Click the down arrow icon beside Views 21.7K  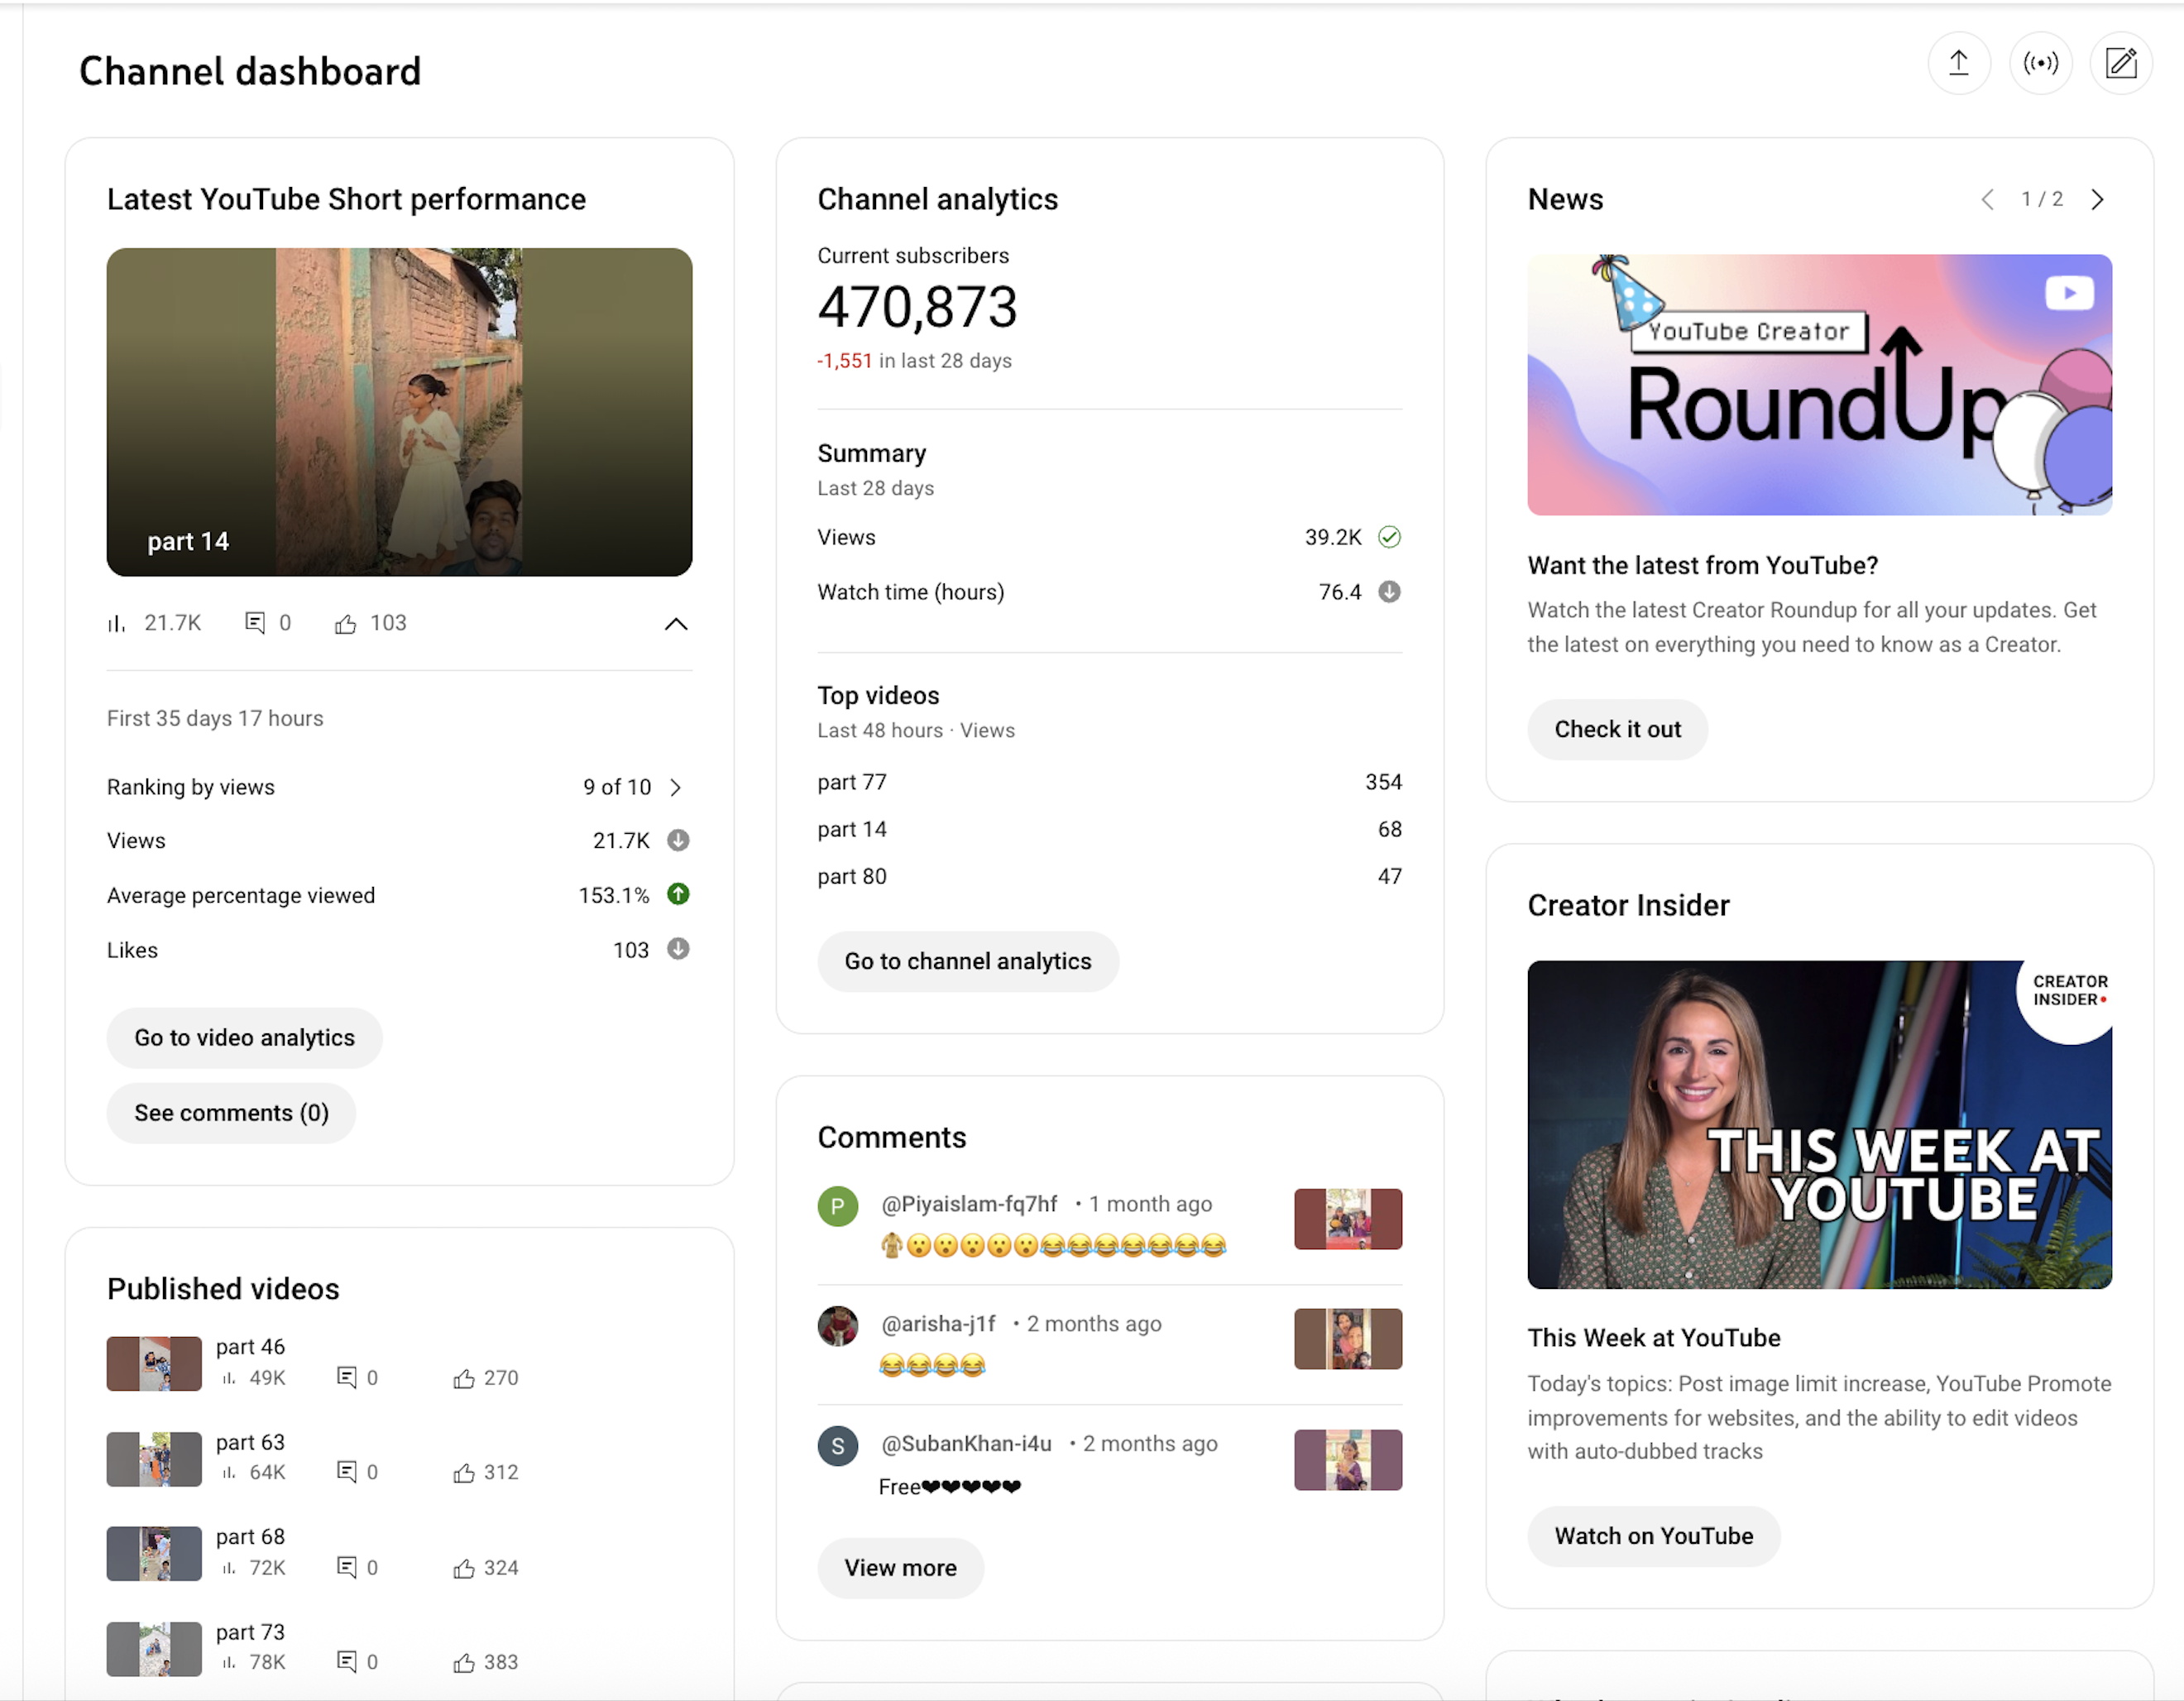click(x=678, y=840)
